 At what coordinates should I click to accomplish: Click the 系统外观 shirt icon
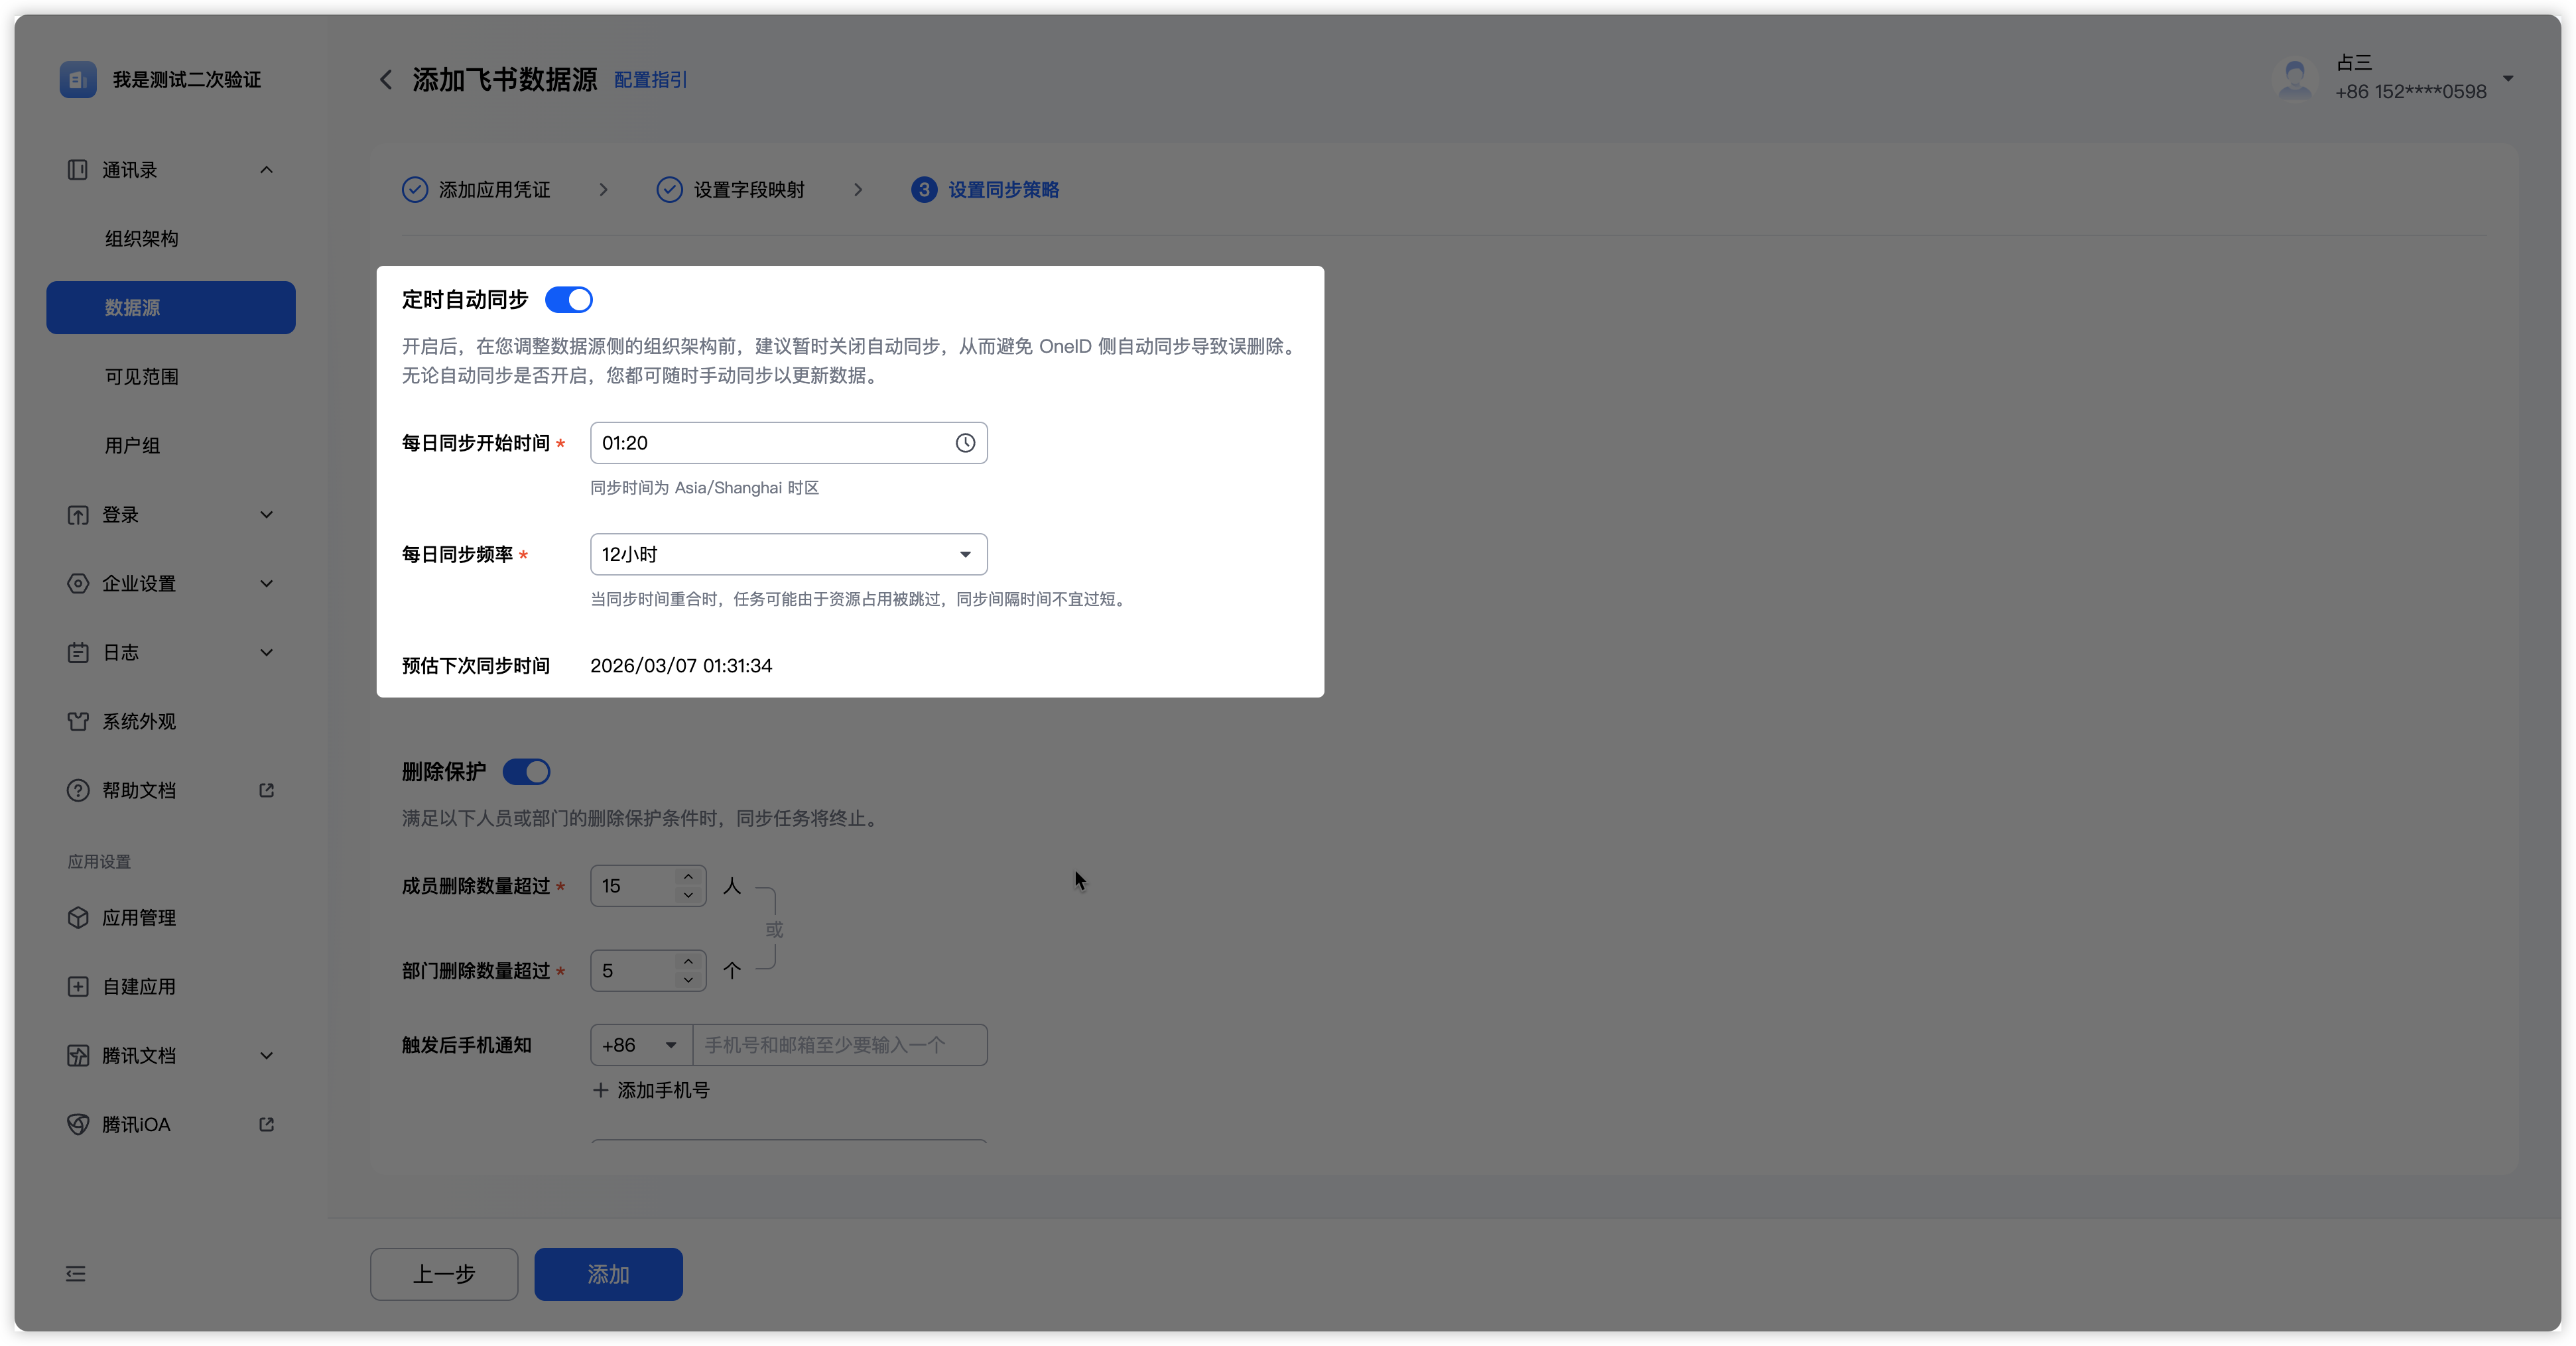coord(78,721)
